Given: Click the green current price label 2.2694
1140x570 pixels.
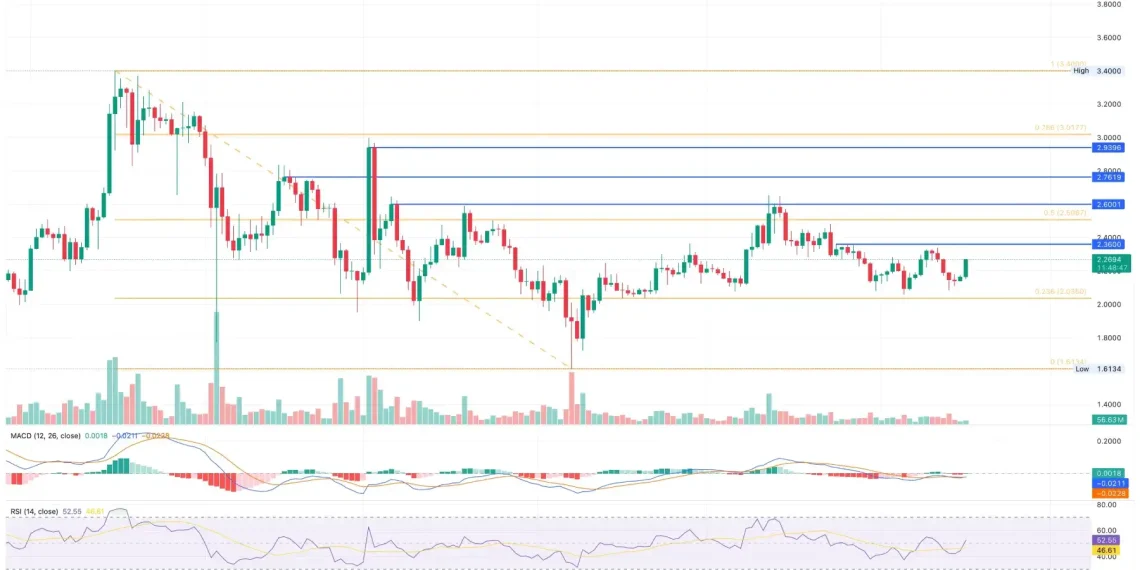Looking at the screenshot, I should (1110, 258).
